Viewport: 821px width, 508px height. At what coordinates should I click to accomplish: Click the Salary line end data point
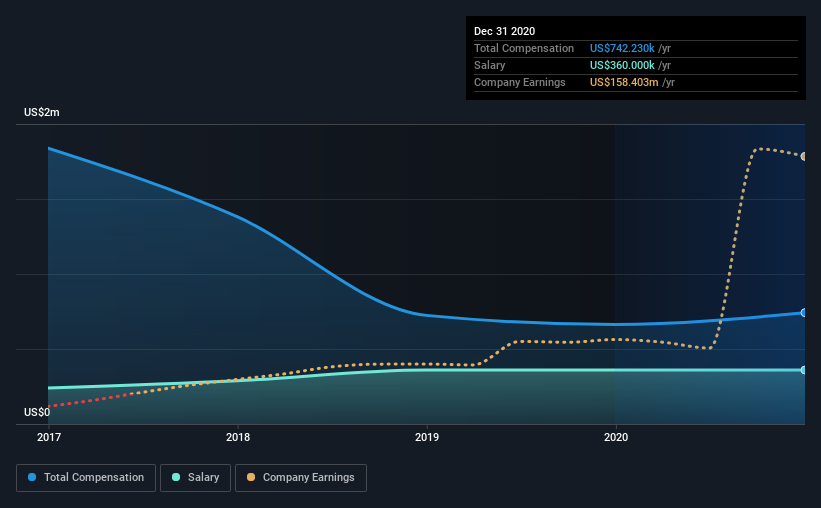tap(804, 370)
